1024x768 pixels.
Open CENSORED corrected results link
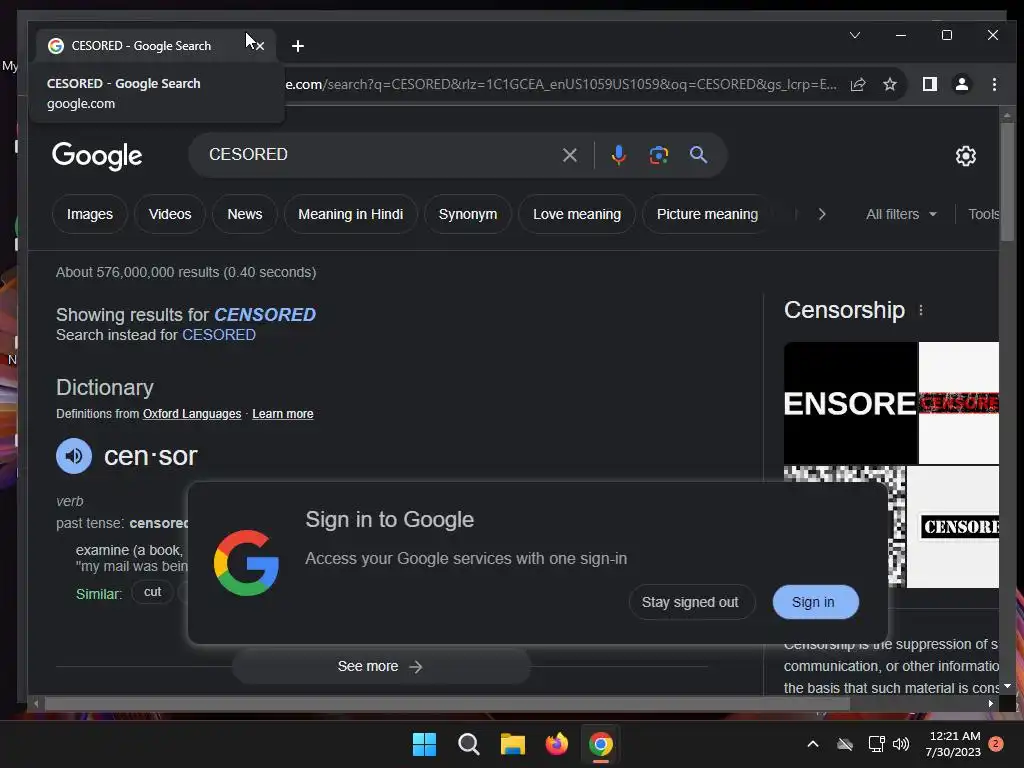[x=264, y=315]
